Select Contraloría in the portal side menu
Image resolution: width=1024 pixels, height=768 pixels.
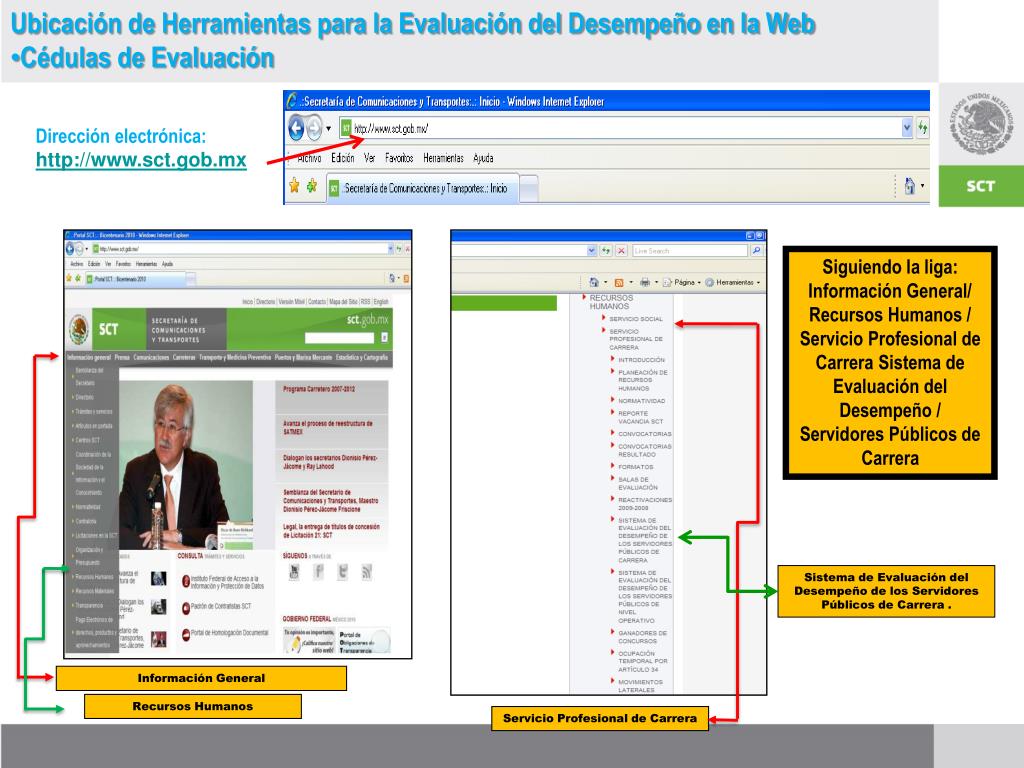(x=86, y=521)
